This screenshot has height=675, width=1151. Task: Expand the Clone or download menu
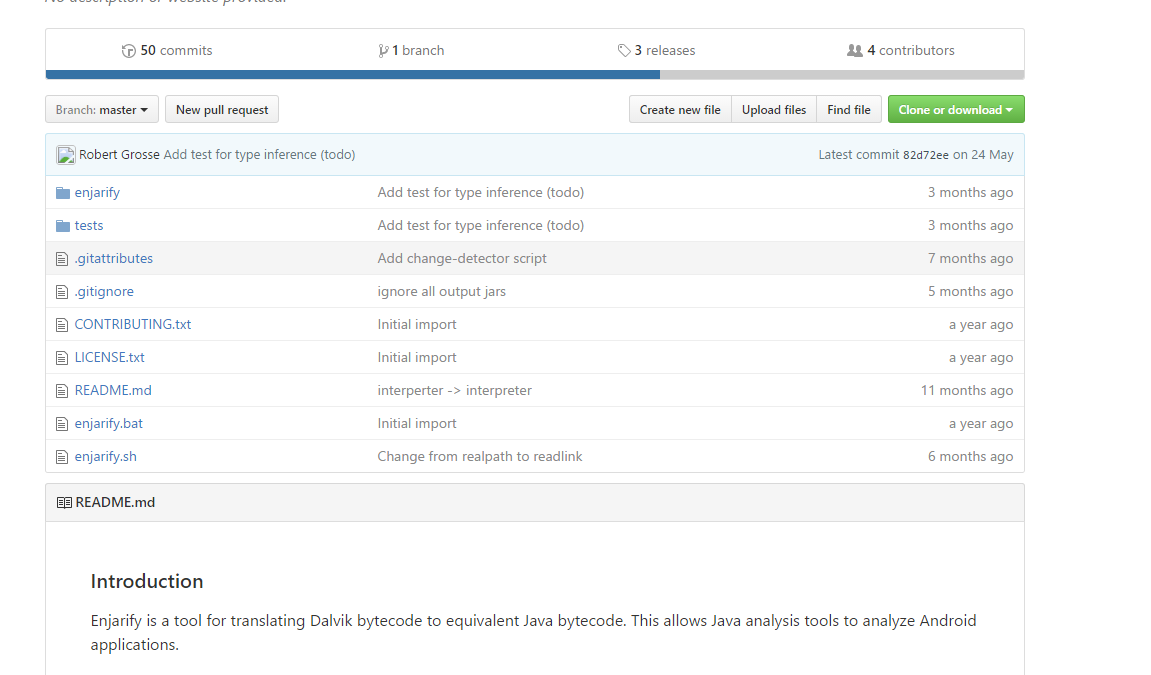click(x=956, y=109)
